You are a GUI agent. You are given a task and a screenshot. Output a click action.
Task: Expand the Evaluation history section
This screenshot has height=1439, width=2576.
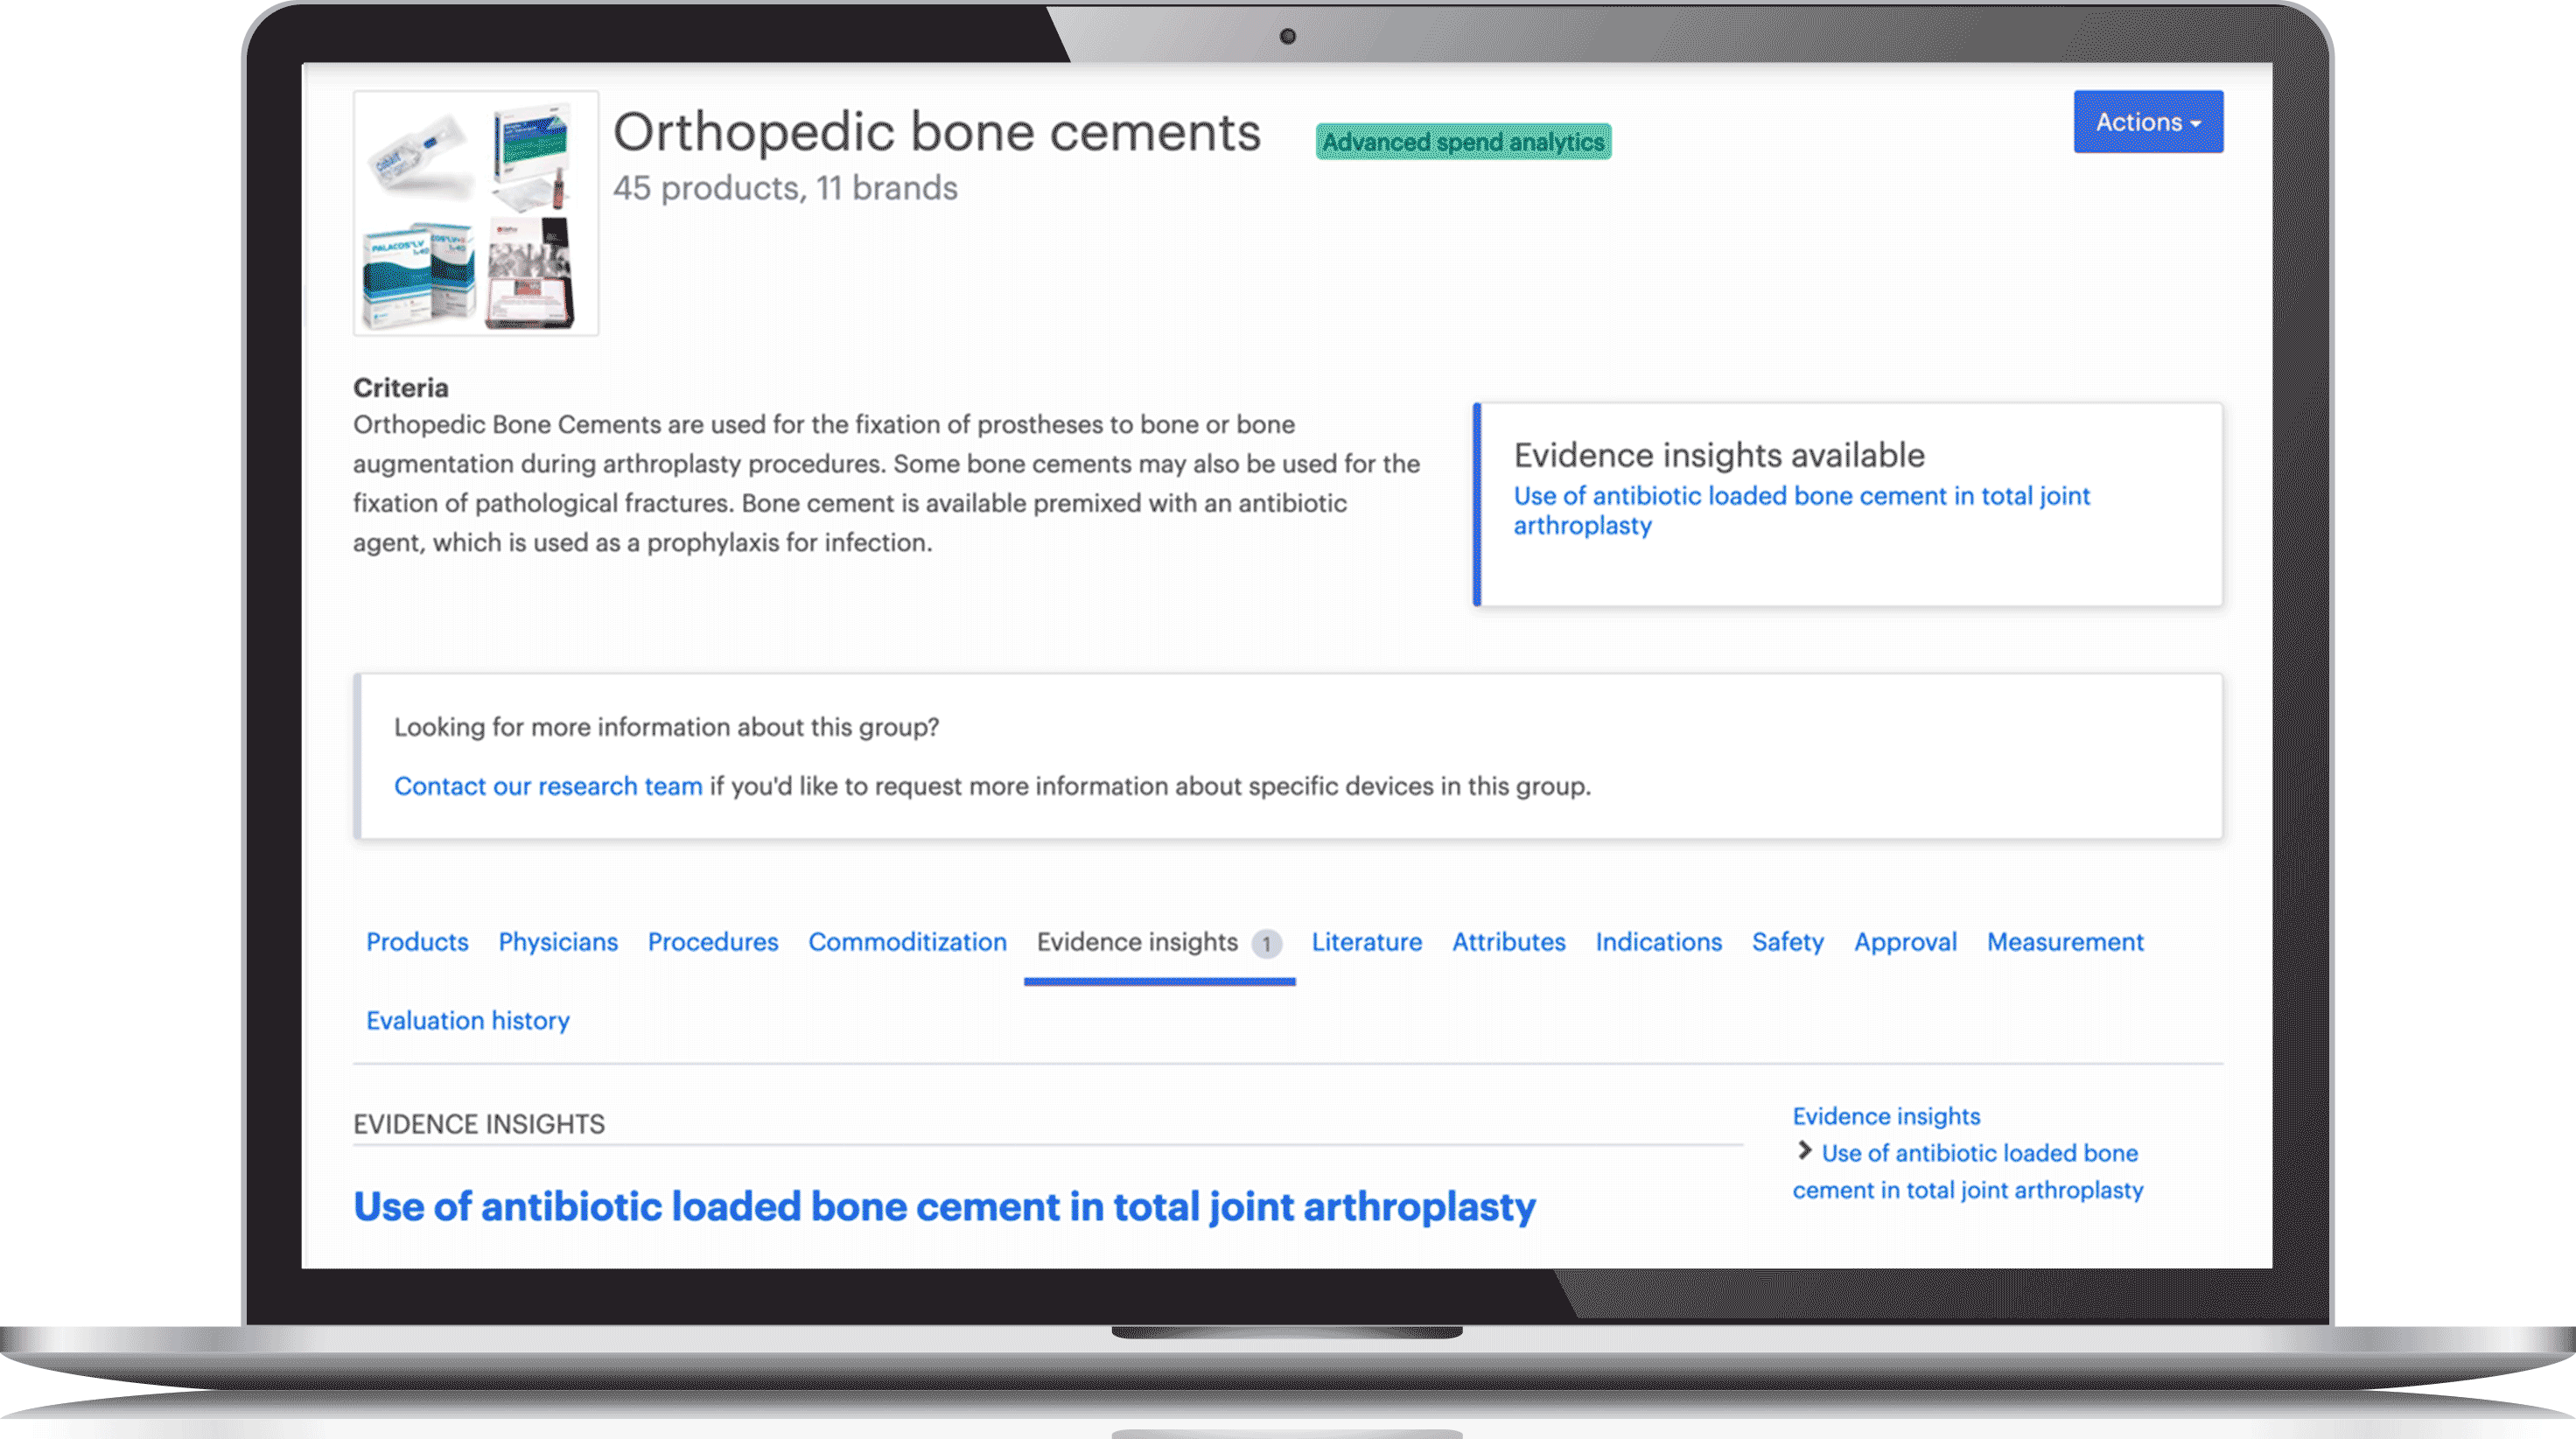[467, 1020]
